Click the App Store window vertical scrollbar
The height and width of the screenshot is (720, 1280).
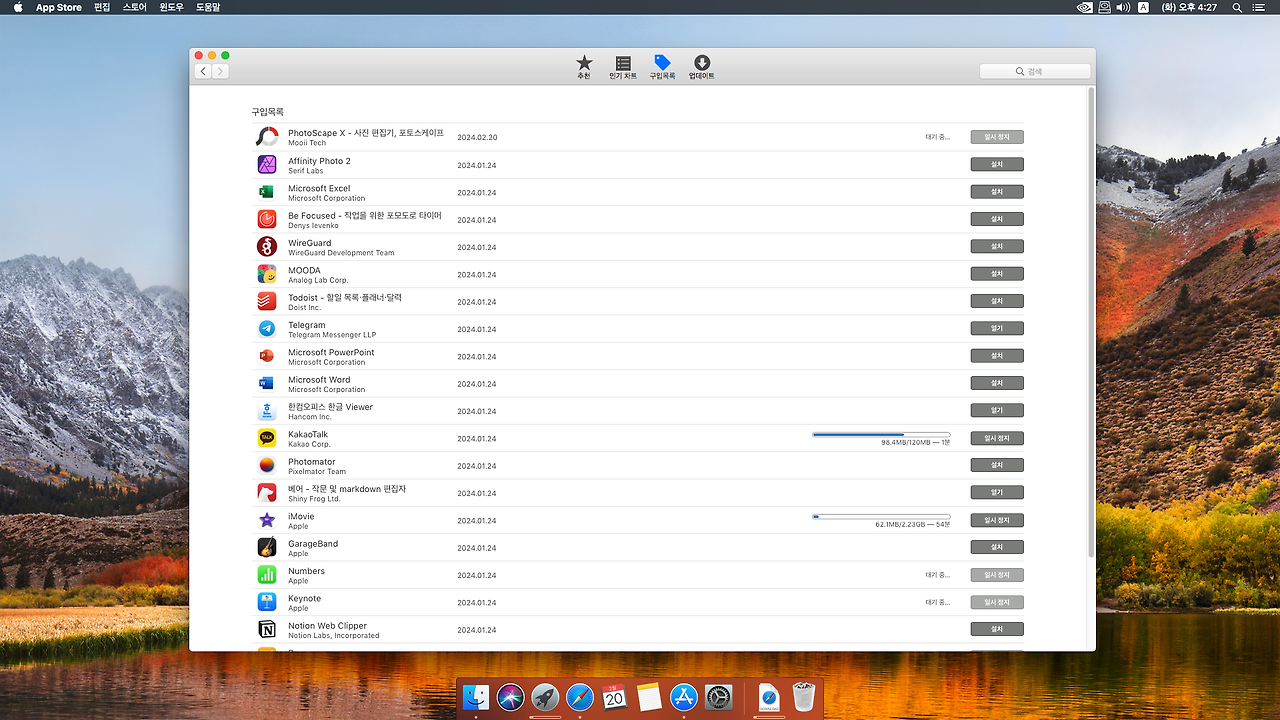(1091, 322)
